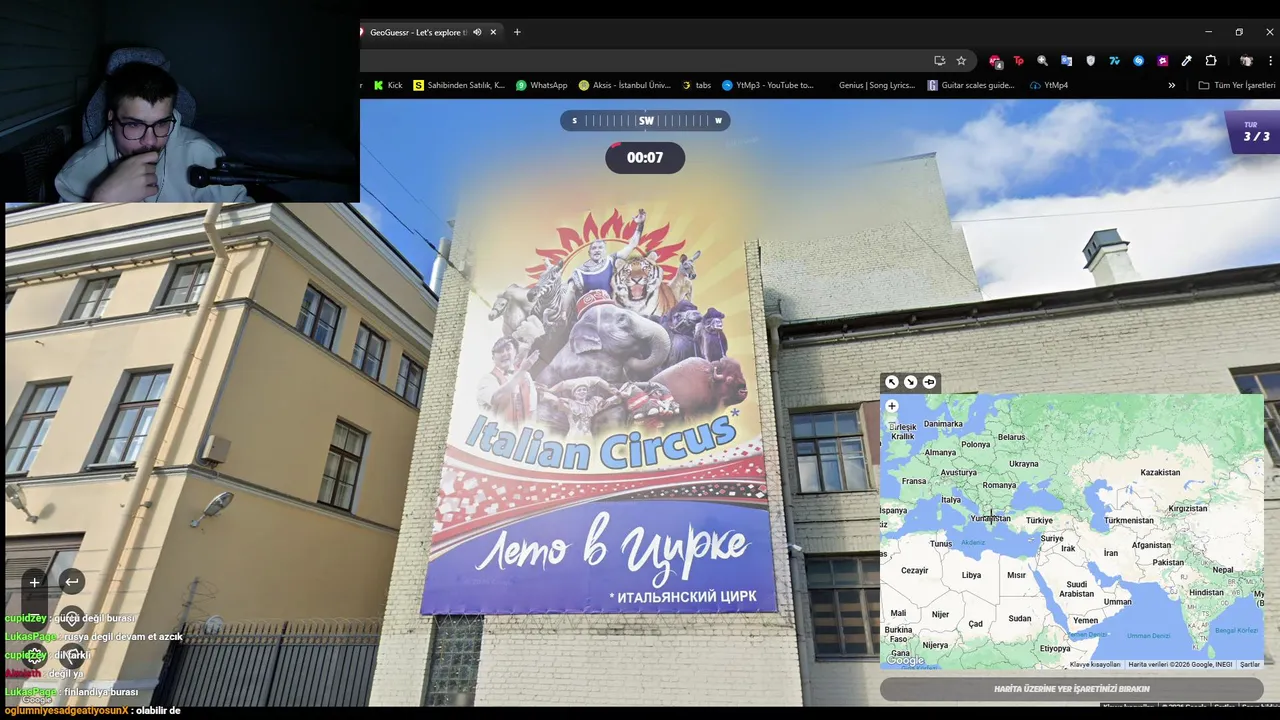Open the WhatsApp bookmark

(x=541, y=85)
